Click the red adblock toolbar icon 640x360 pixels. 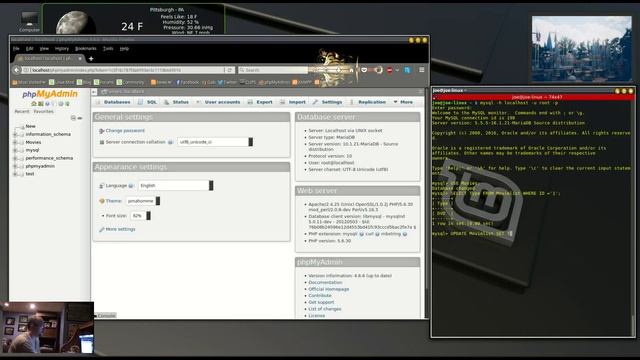pos(389,70)
